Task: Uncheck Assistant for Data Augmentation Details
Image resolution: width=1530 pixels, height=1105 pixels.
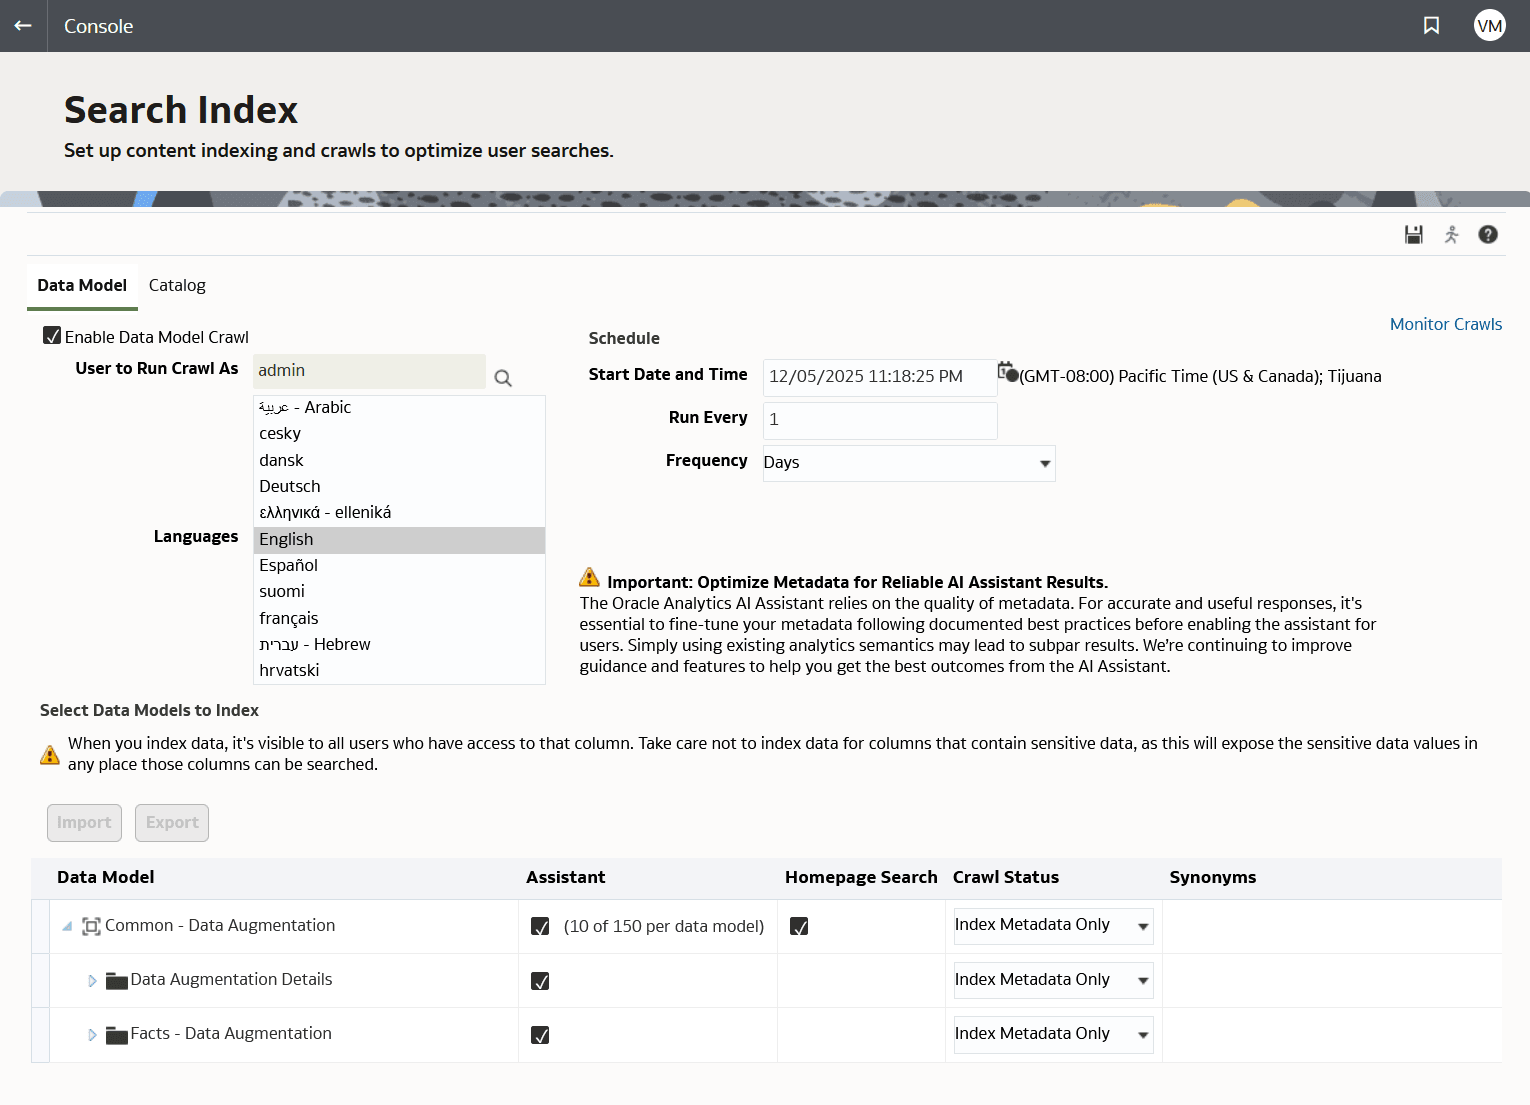Action: coord(540,981)
